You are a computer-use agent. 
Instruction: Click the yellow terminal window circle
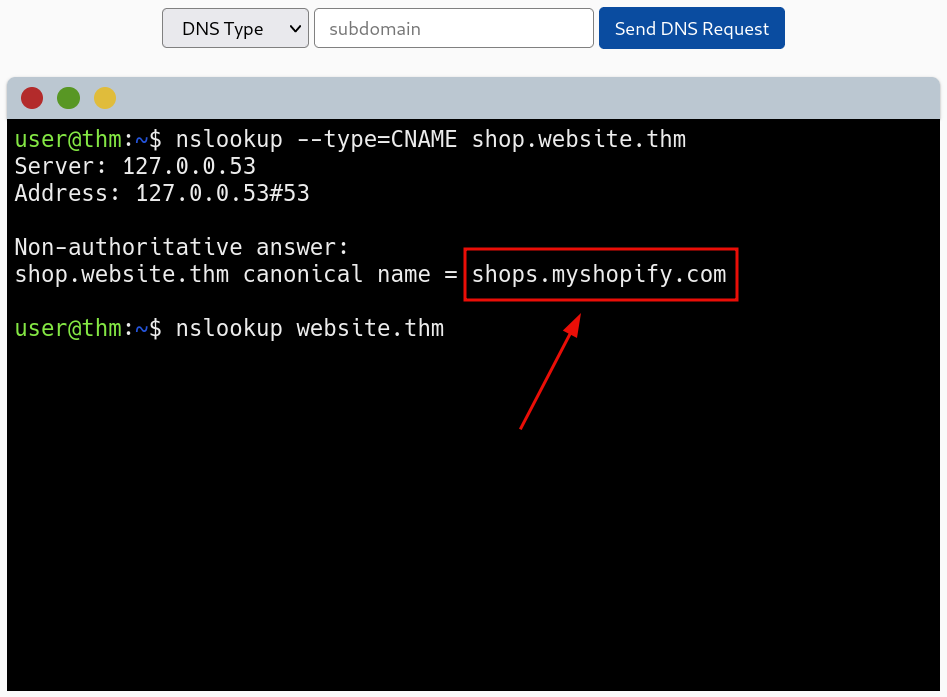[x=104, y=98]
